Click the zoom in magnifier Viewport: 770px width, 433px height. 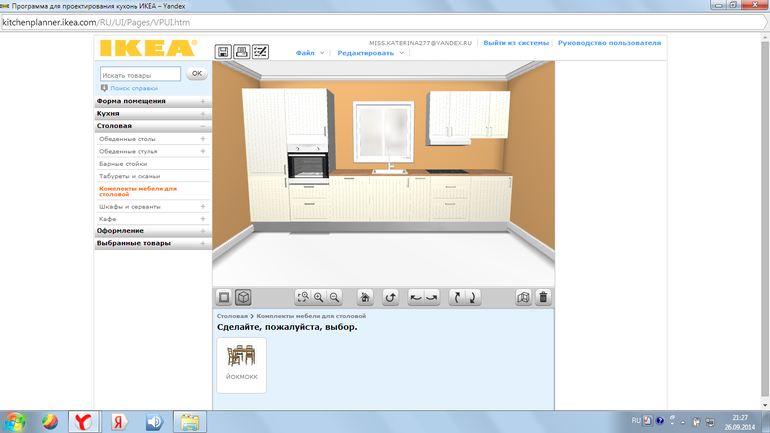click(x=319, y=298)
